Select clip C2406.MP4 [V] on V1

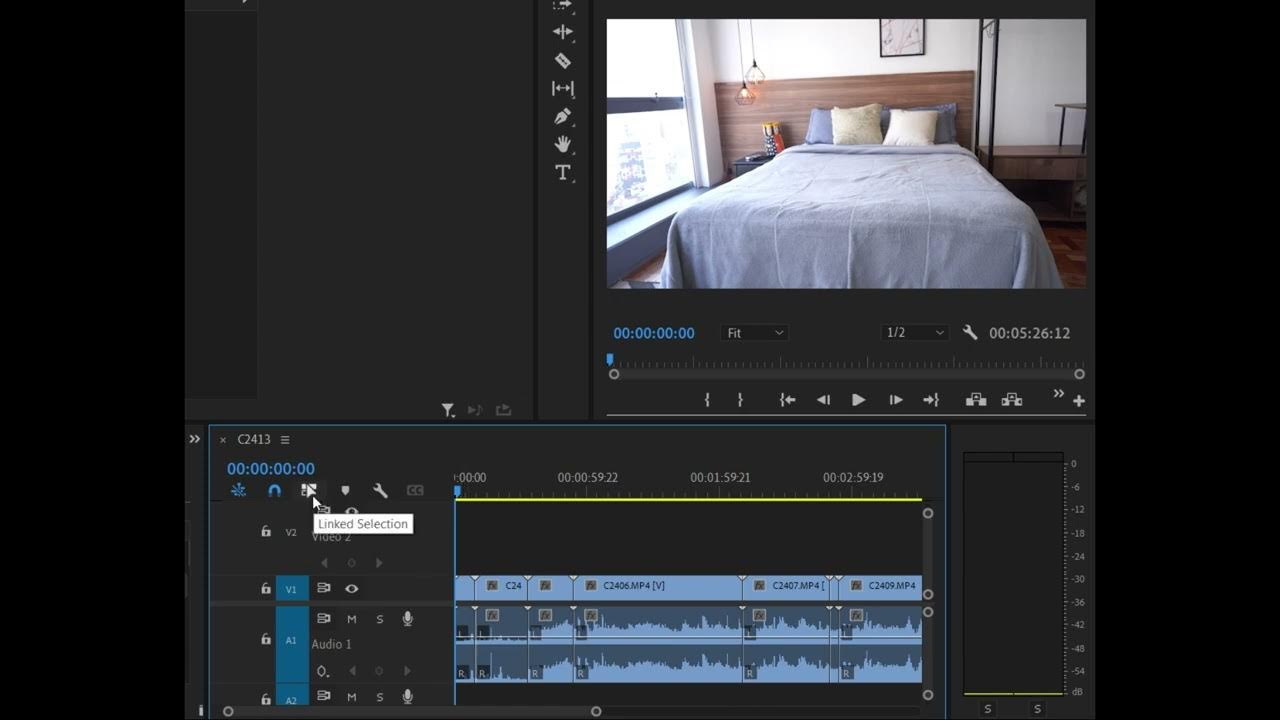click(658, 588)
